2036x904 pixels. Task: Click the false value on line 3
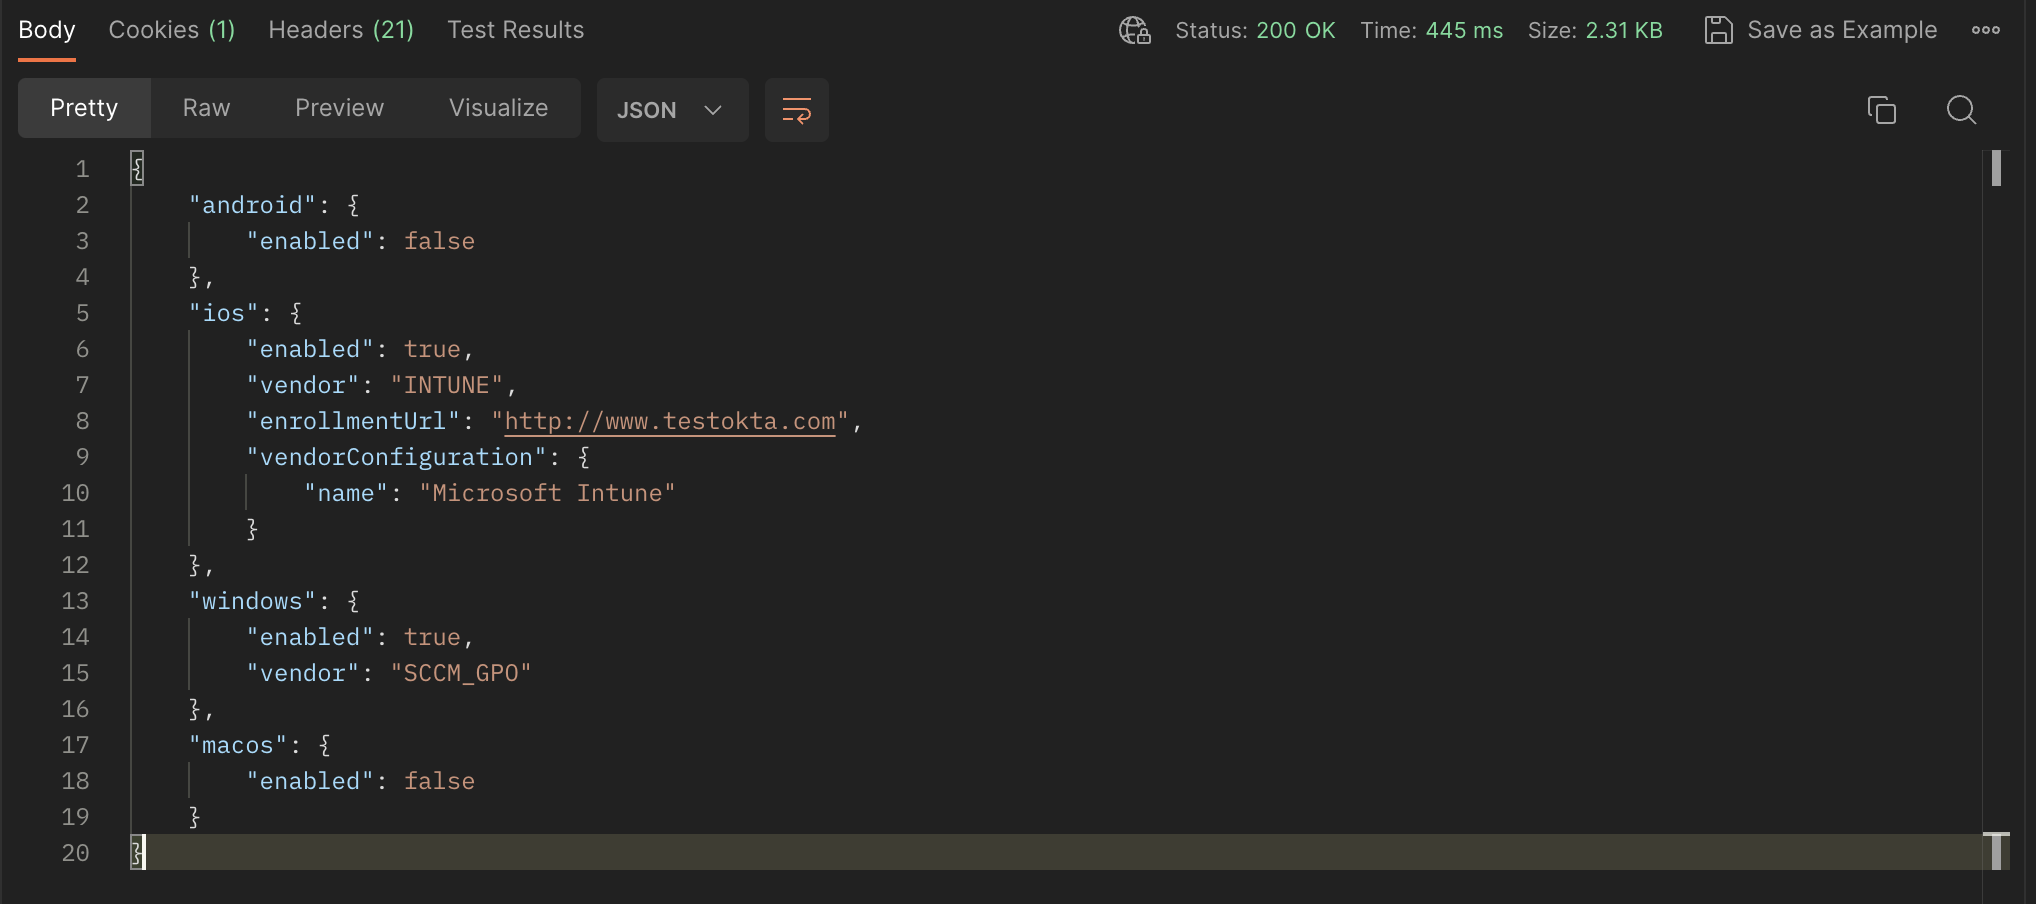[439, 241]
